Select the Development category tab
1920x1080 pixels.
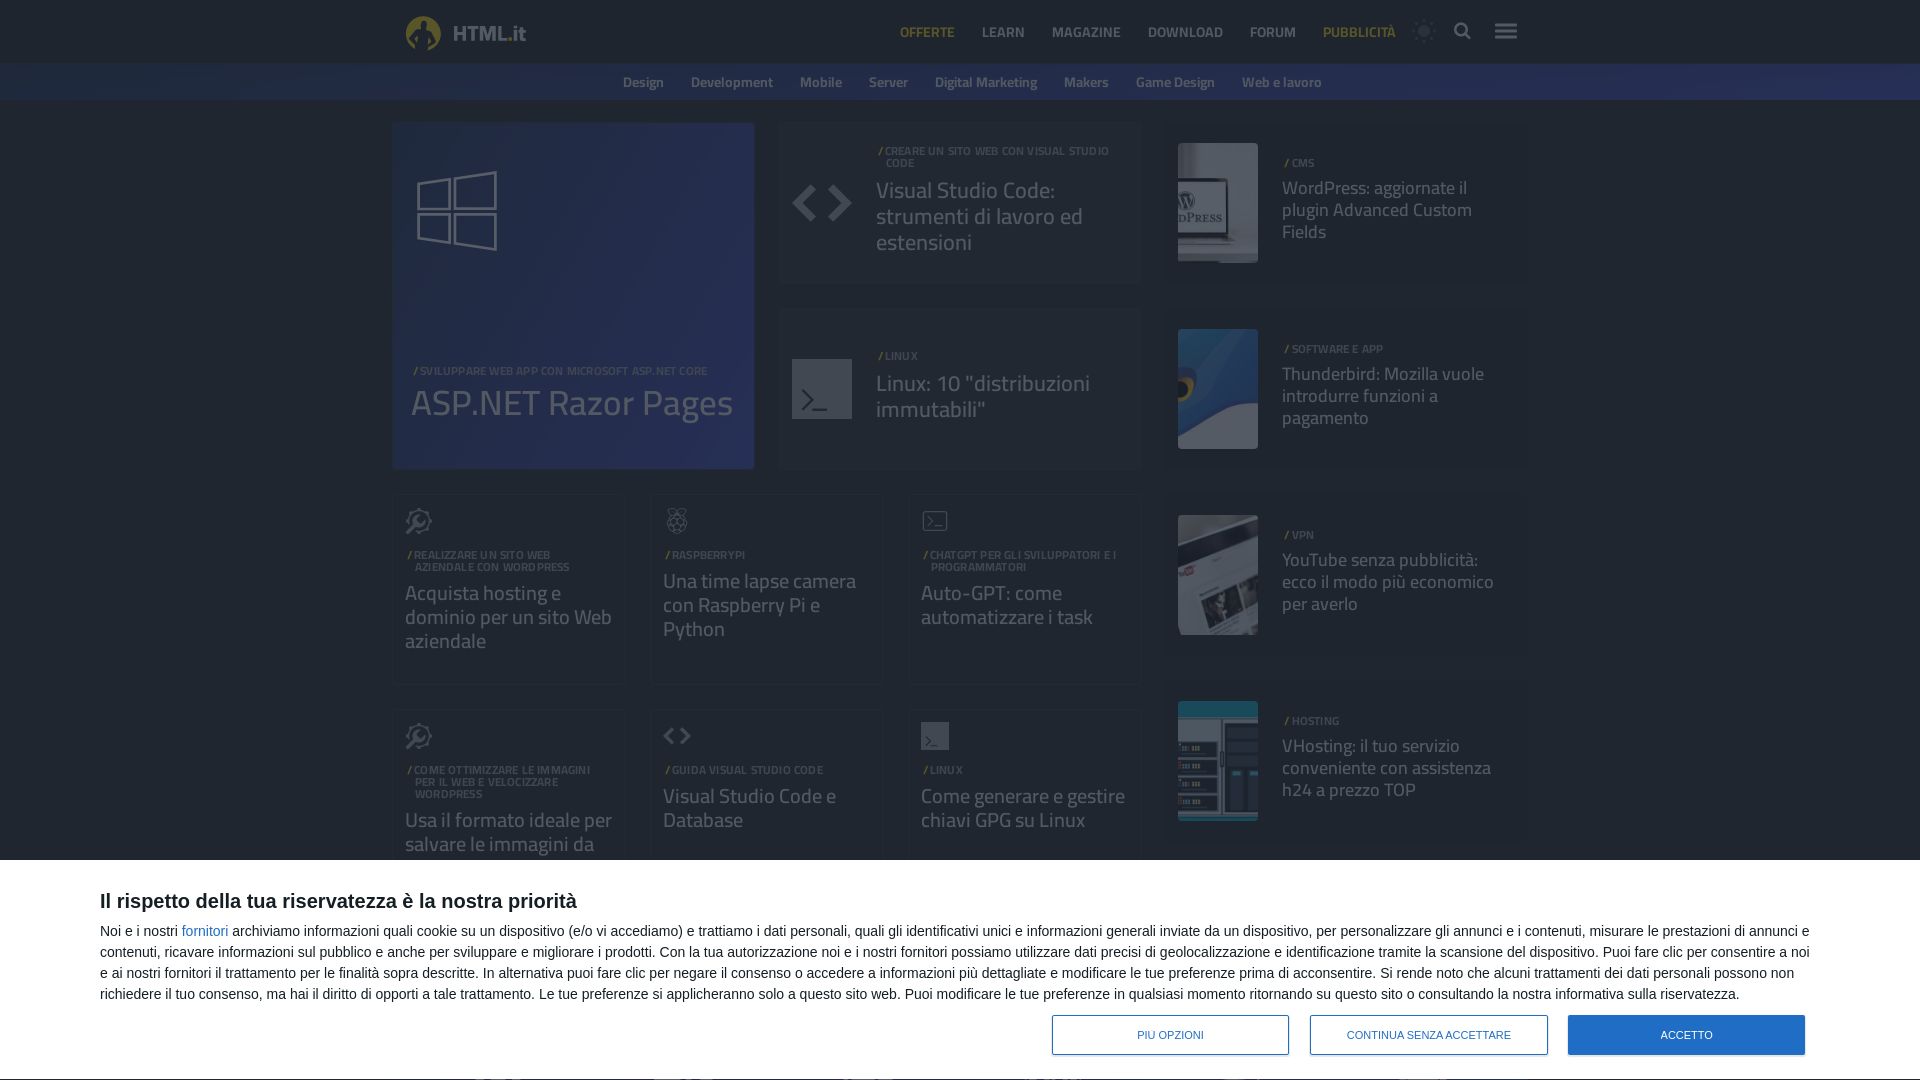pyautogui.click(x=732, y=82)
